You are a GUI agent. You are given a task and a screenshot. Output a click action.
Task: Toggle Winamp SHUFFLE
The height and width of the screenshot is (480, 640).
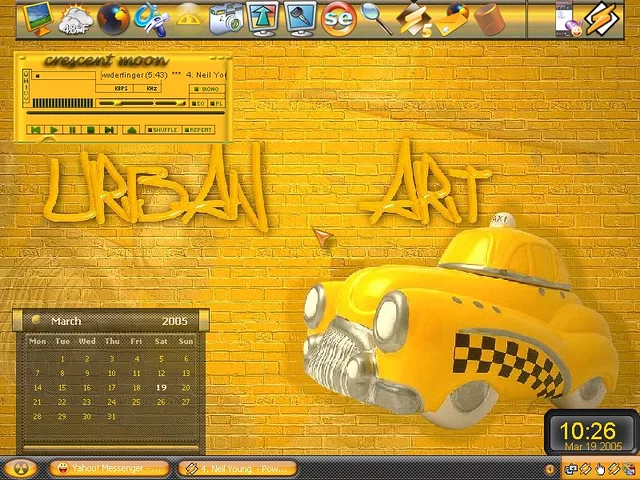click(x=163, y=130)
